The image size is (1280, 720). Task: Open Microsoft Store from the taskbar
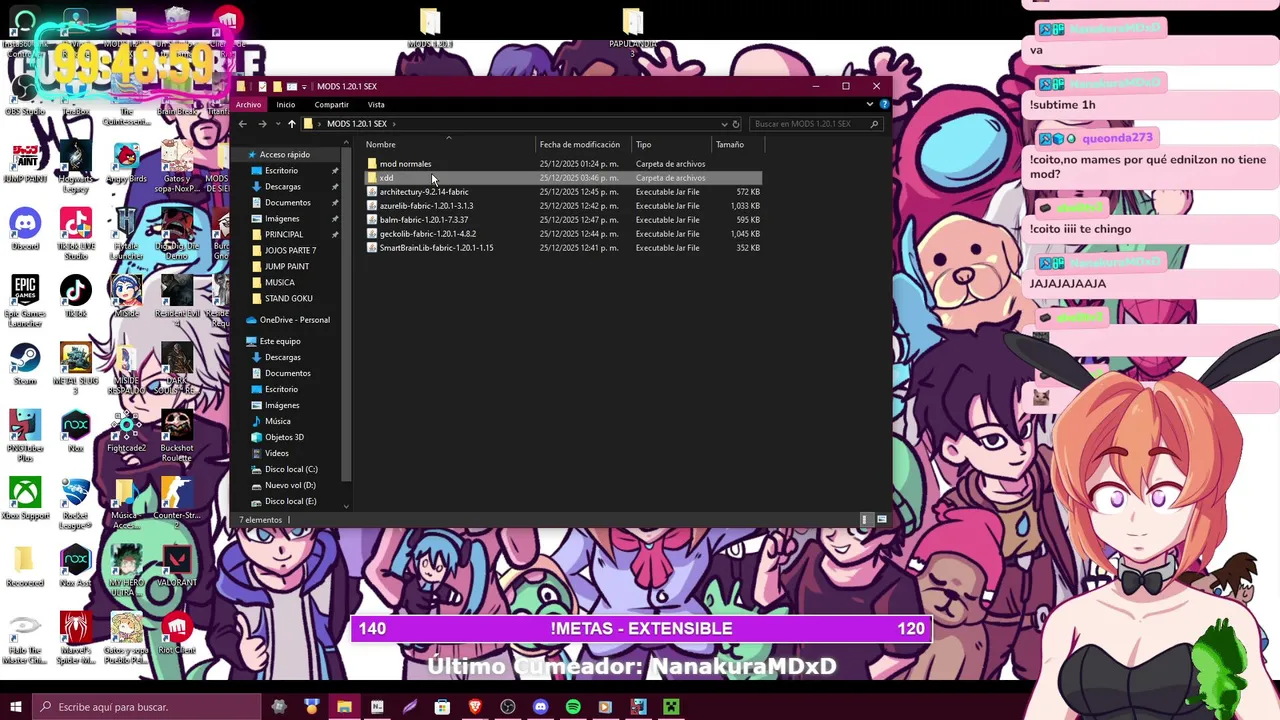click(442, 707)
